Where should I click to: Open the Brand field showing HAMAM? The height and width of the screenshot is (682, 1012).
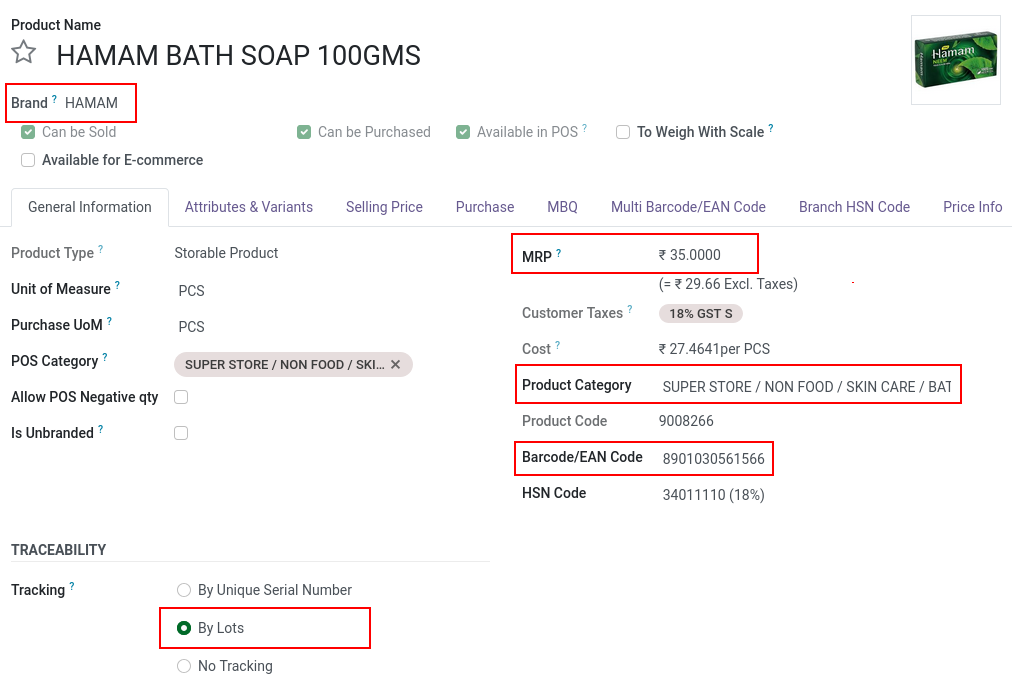click(x=92, y=103)
